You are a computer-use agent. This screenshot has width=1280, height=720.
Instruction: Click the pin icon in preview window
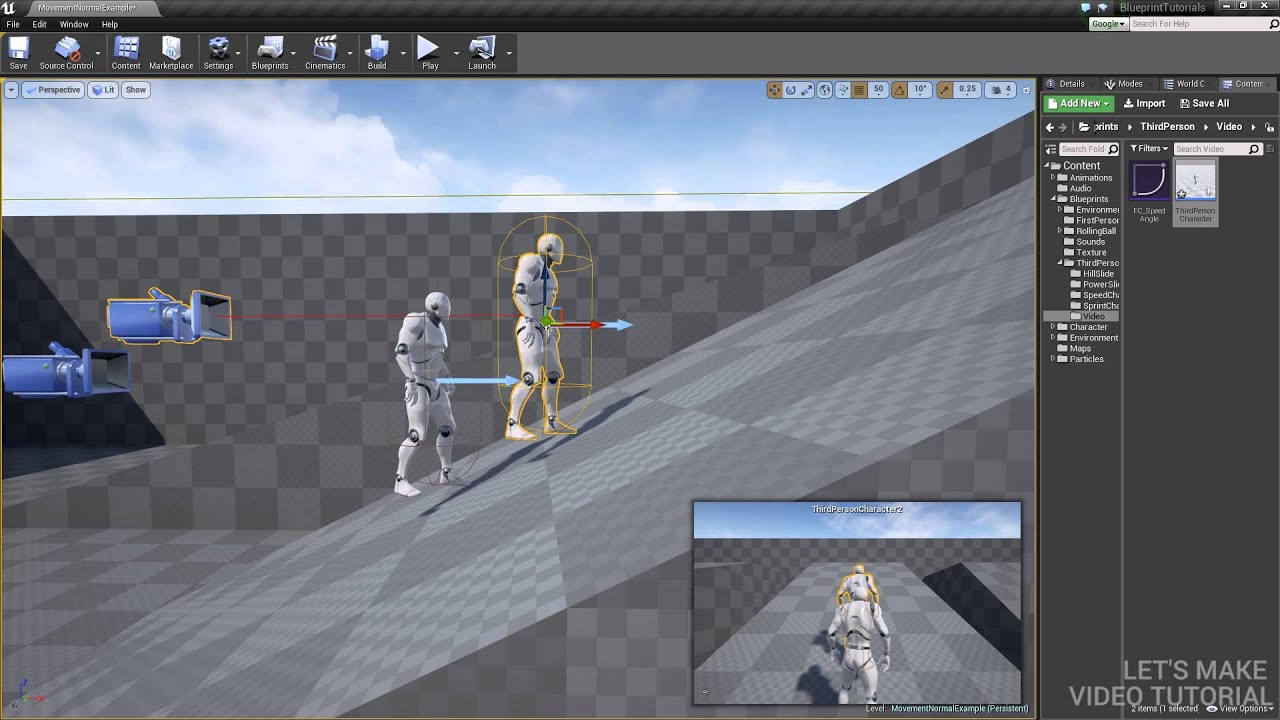(x=705, y=691)
